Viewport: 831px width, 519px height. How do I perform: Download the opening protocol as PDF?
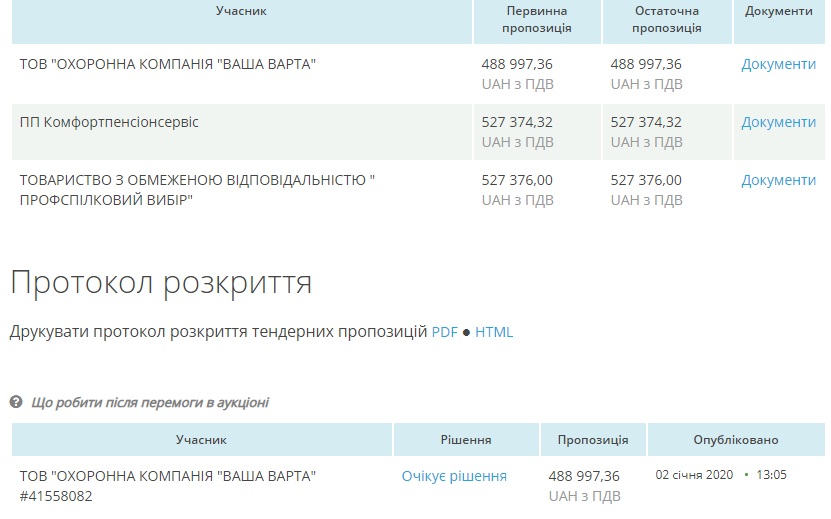point(444,332)
